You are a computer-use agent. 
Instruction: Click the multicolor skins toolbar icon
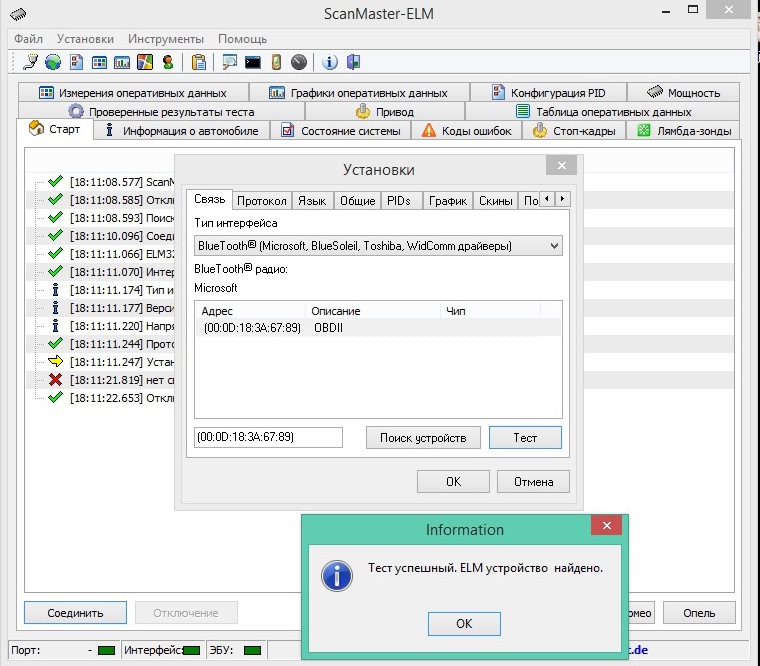(x=145, y=62)
